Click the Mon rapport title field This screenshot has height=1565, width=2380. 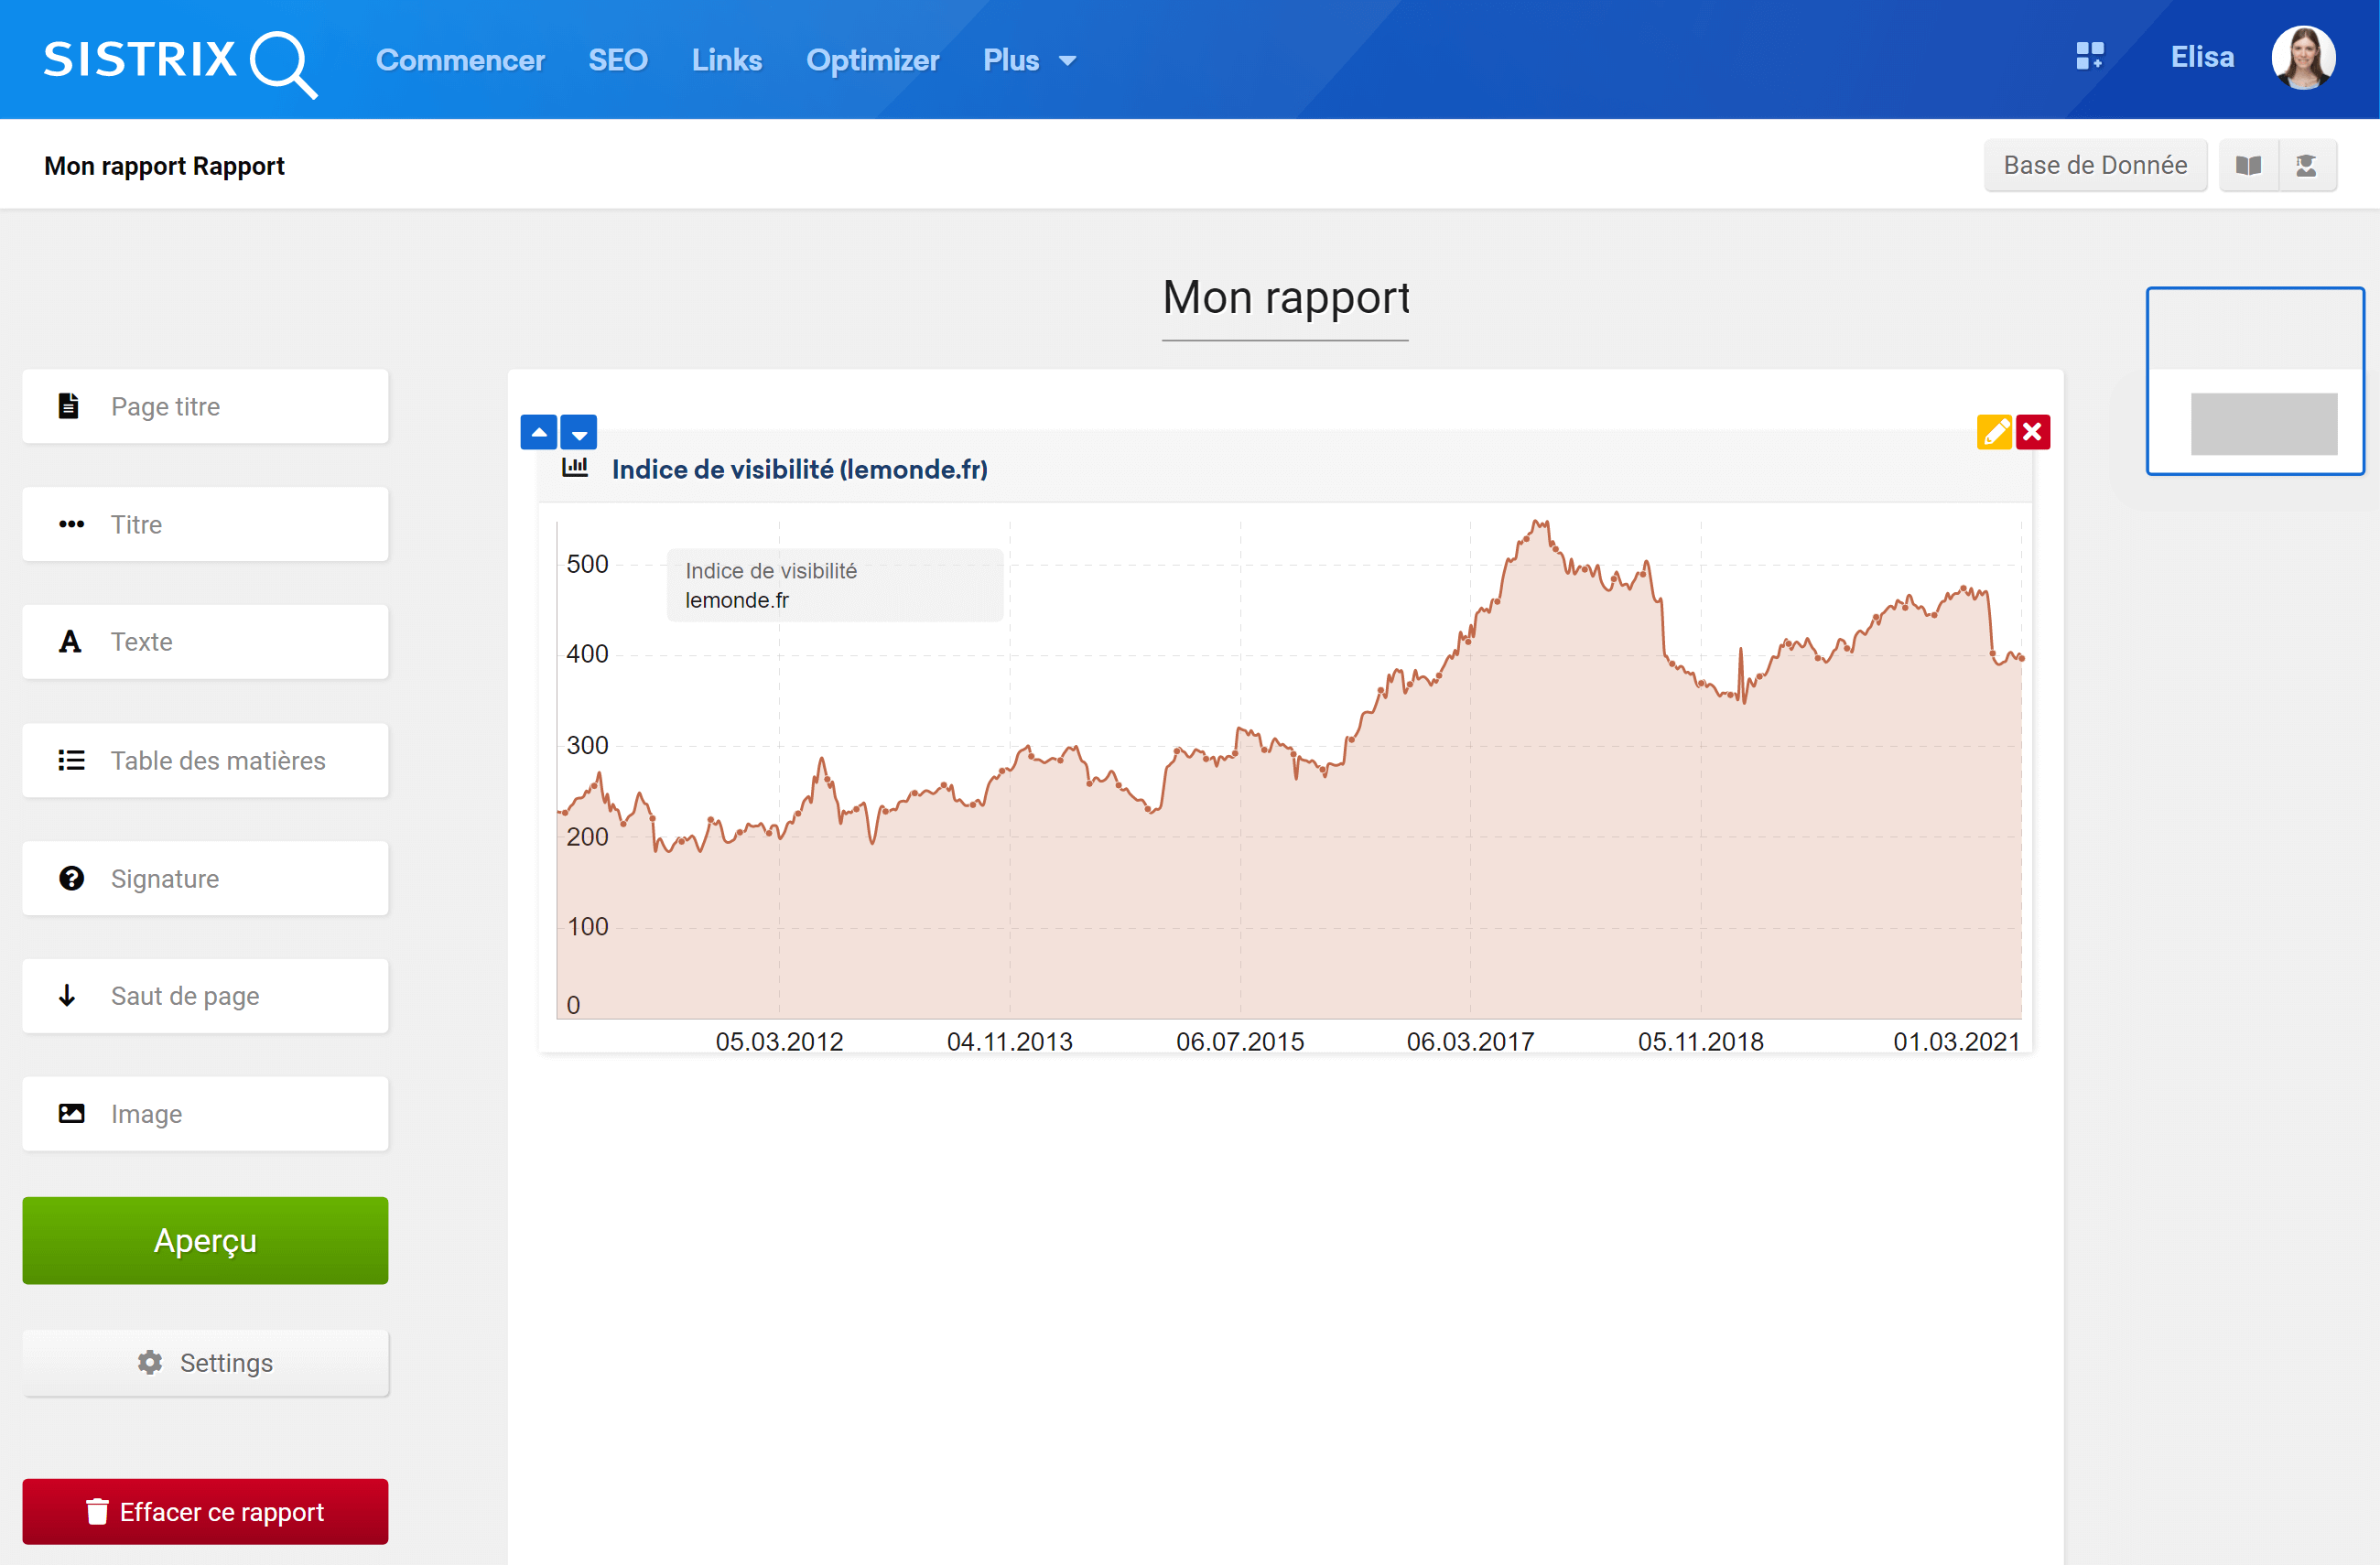[x=1286, y=299]
